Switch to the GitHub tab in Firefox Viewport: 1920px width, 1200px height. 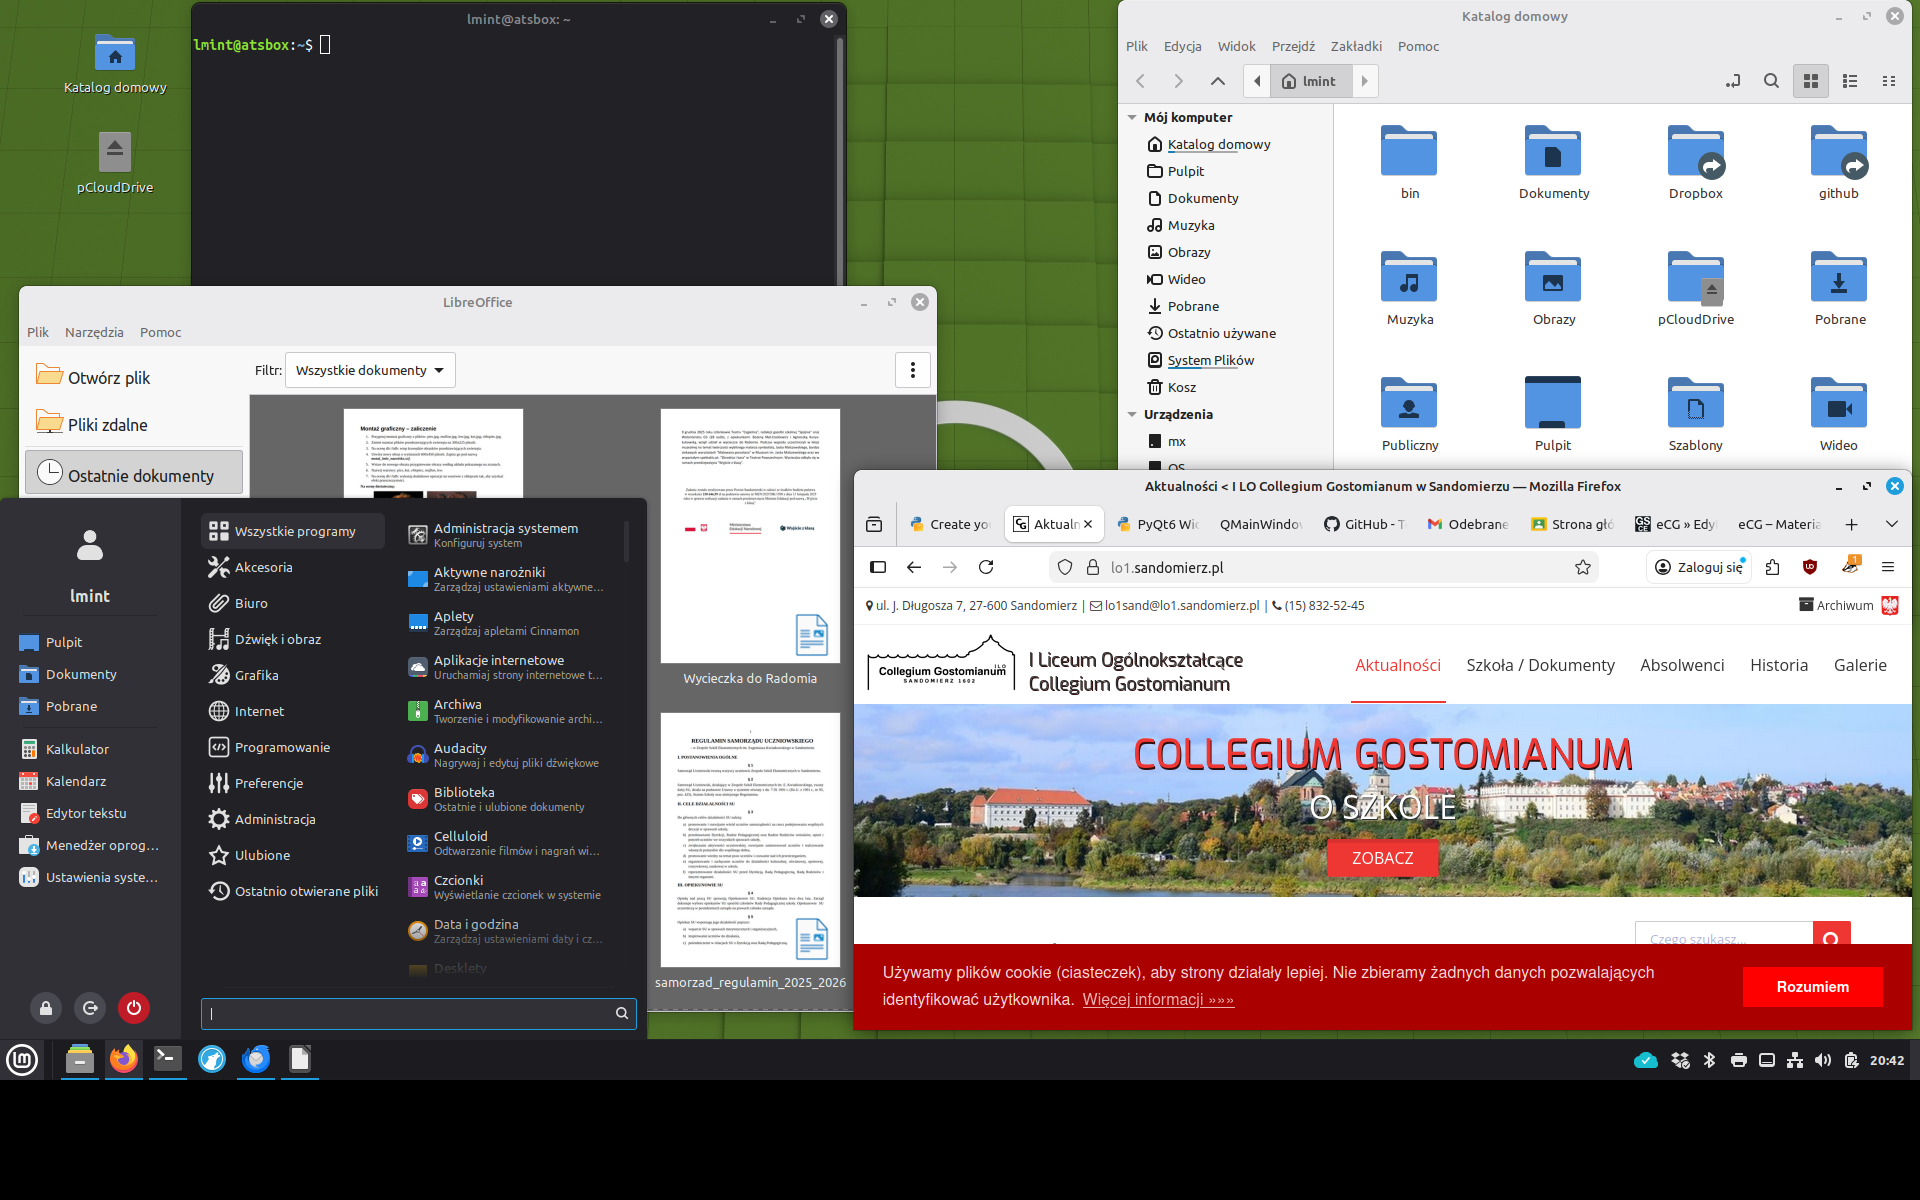tap(1363, 523)
